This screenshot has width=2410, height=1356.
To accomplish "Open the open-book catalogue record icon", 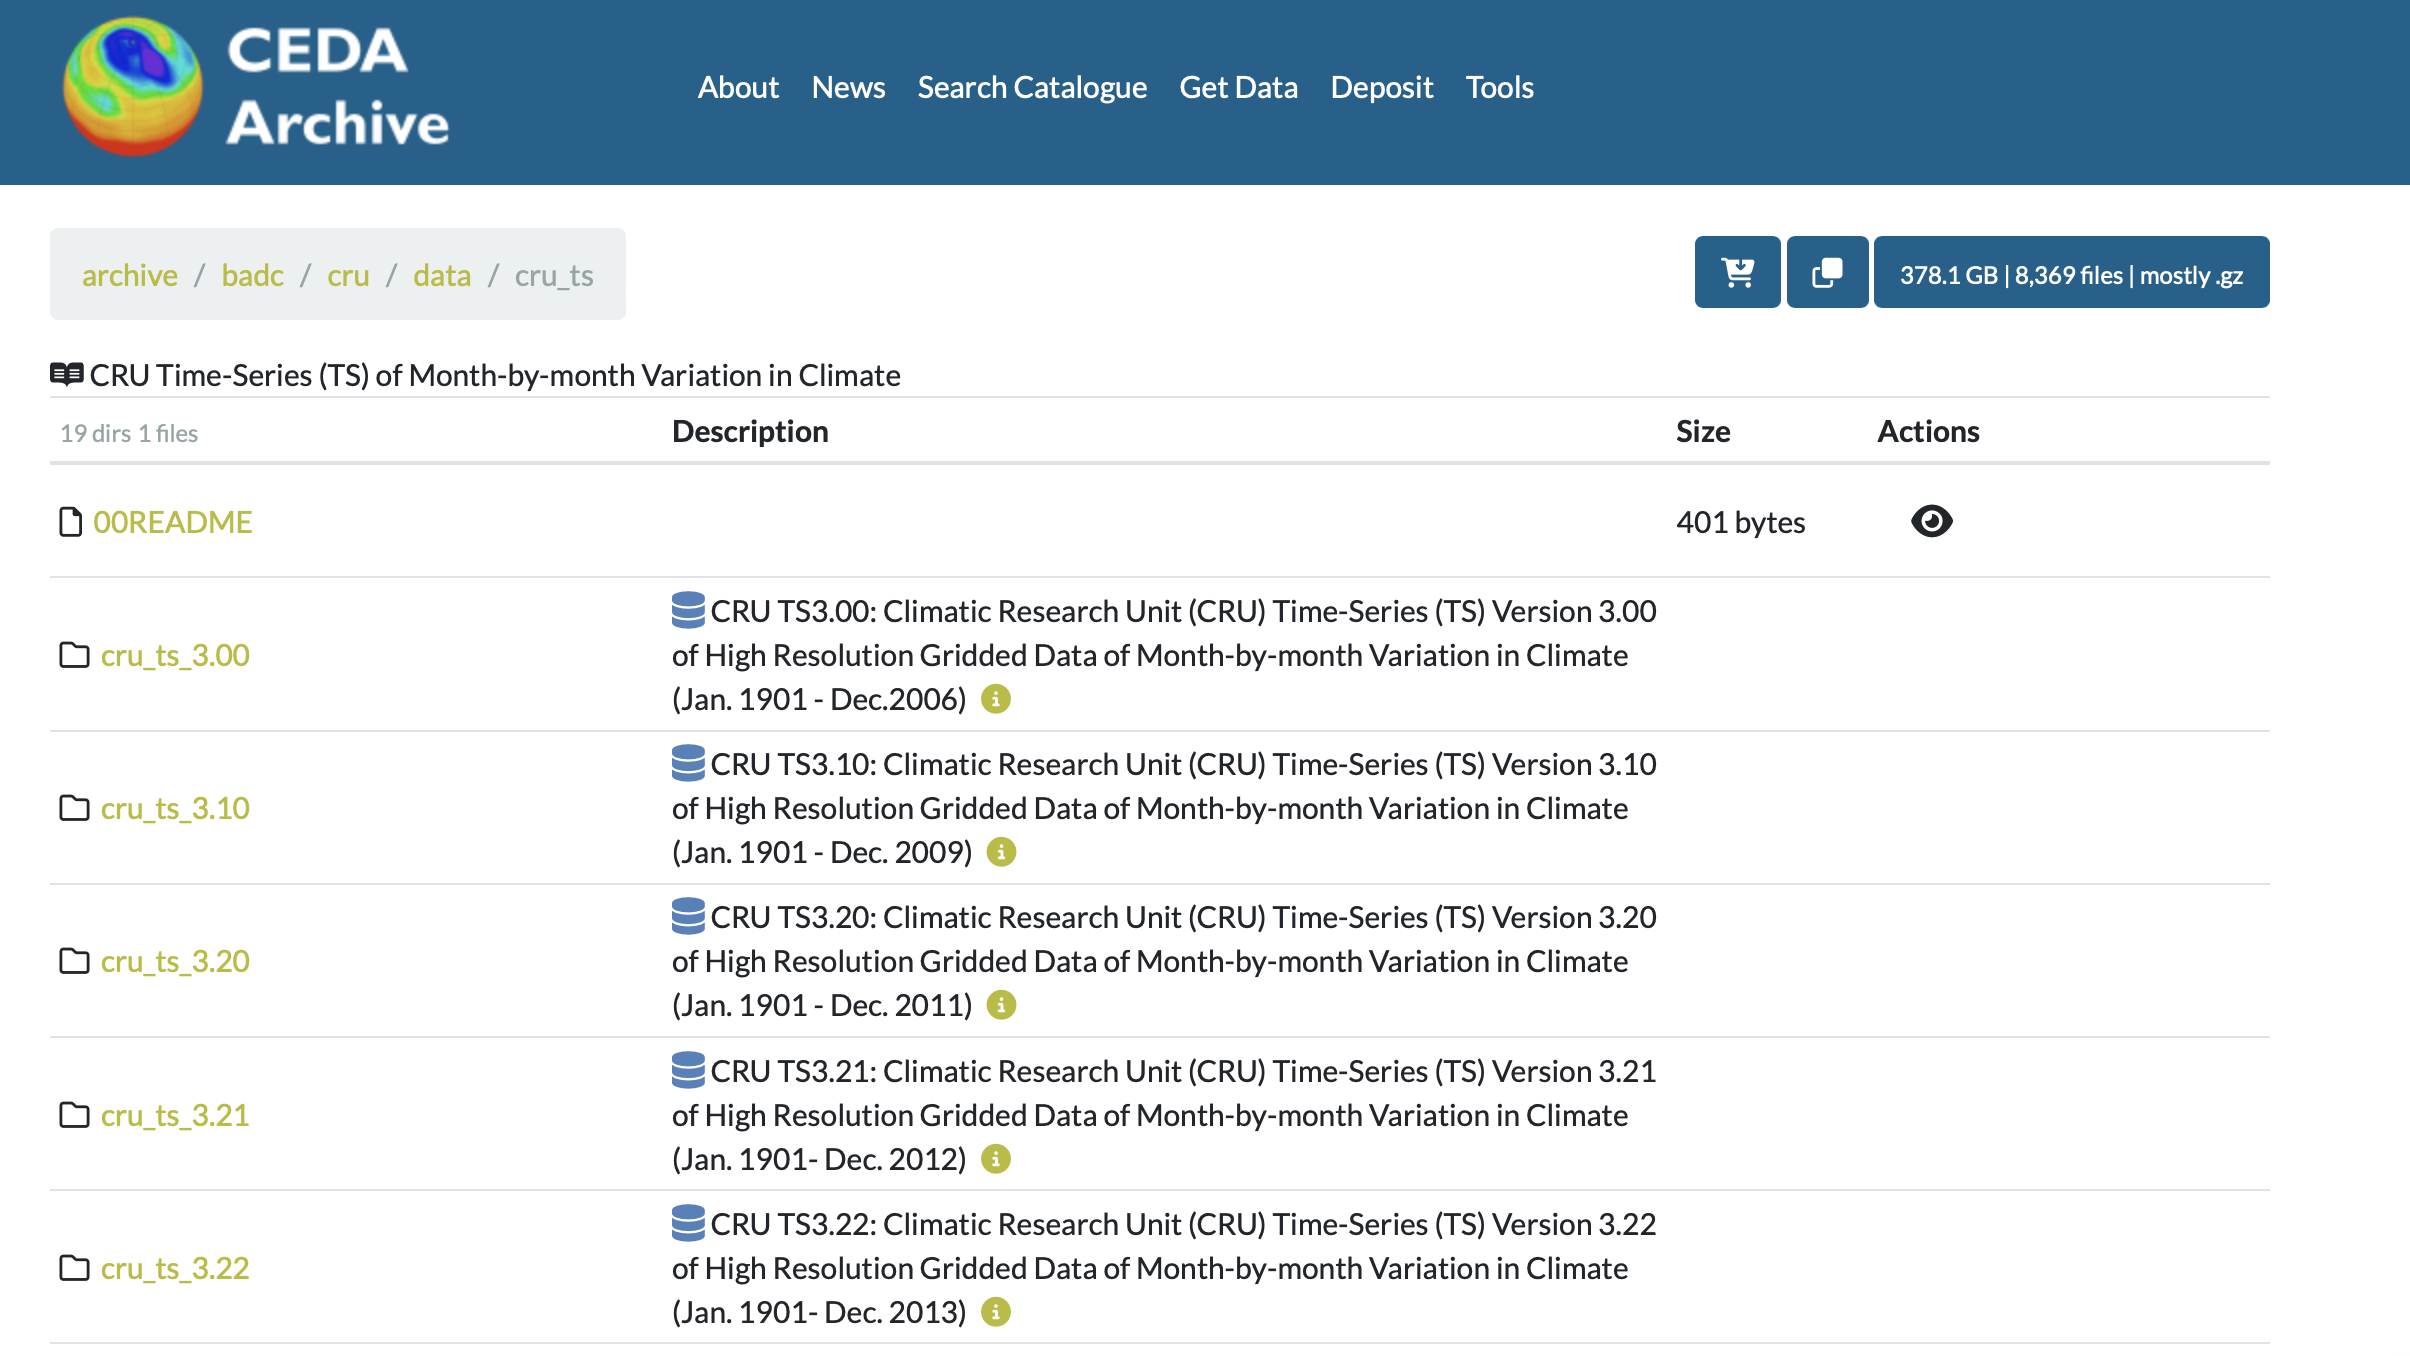I will 66,375.
